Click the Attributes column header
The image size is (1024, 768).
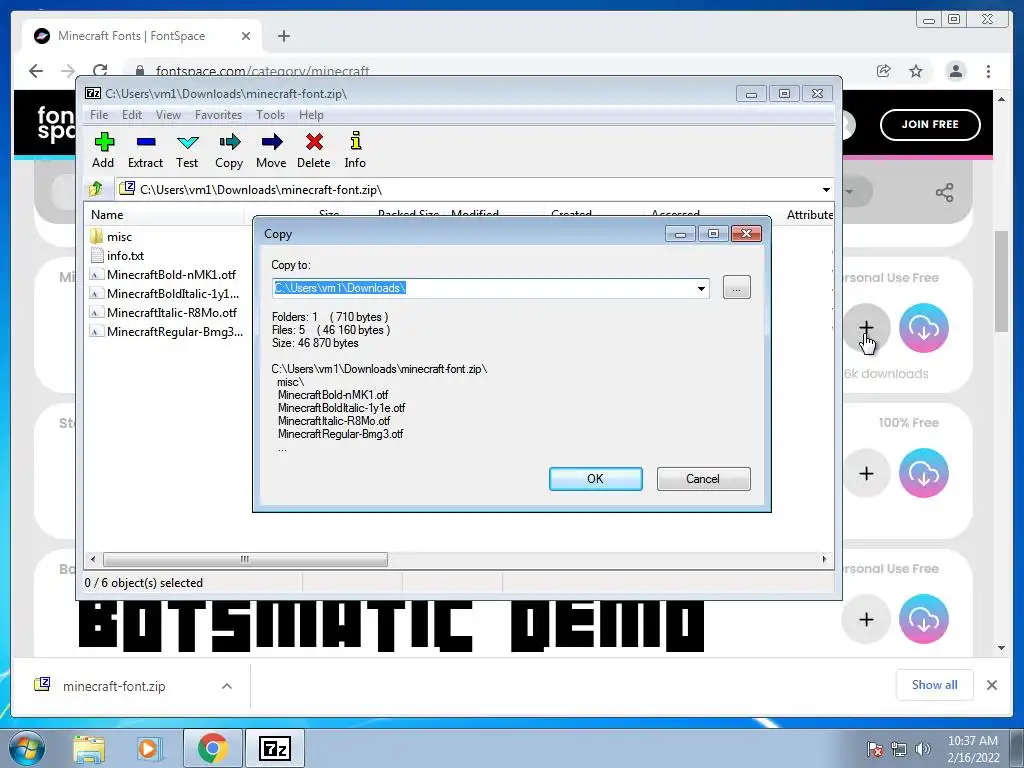tap(808, 215)
